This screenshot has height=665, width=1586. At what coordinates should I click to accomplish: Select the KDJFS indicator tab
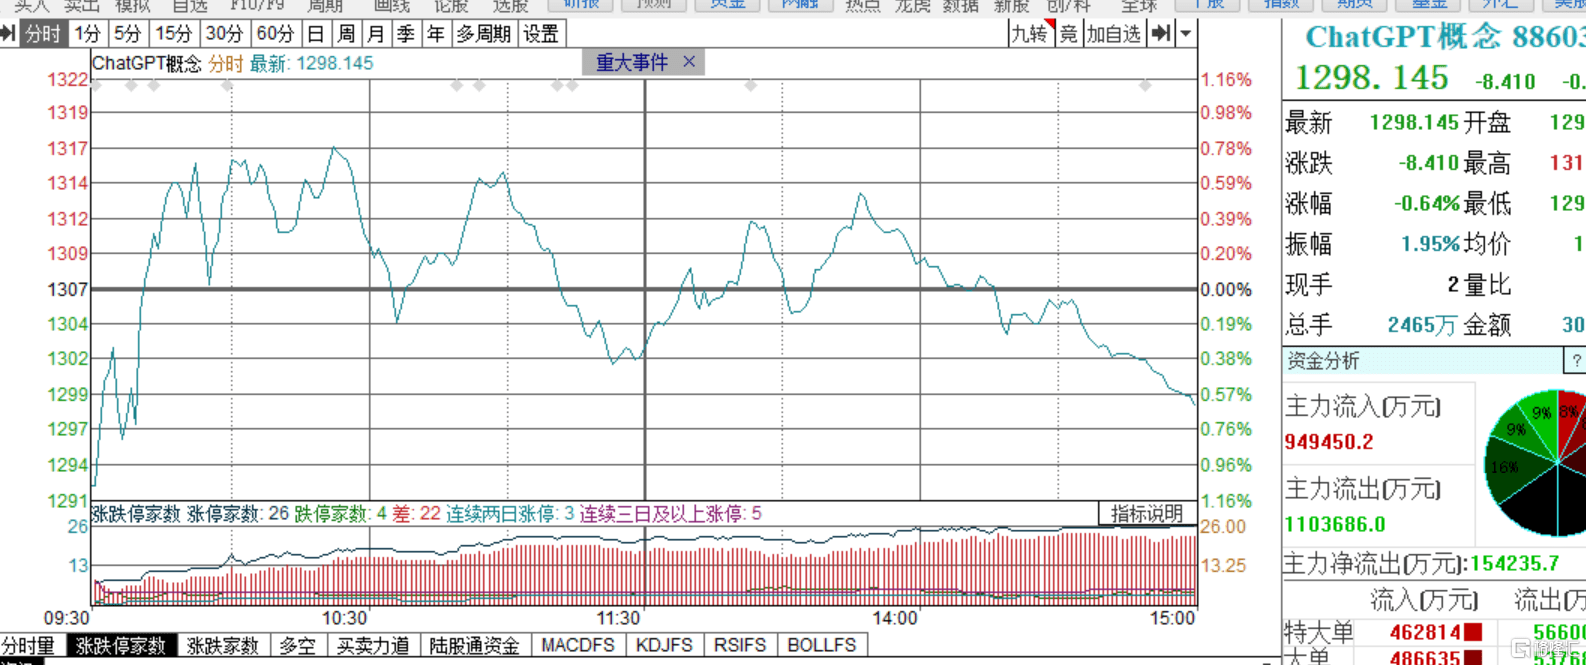tap(664, 646)
